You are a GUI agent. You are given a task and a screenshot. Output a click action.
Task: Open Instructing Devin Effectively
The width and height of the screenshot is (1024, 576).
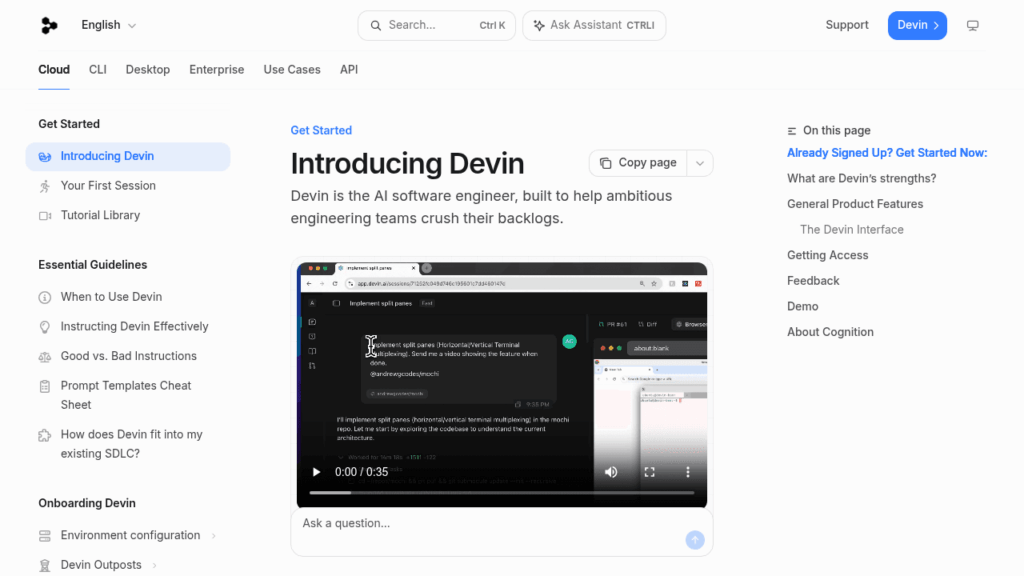(135, 326)
